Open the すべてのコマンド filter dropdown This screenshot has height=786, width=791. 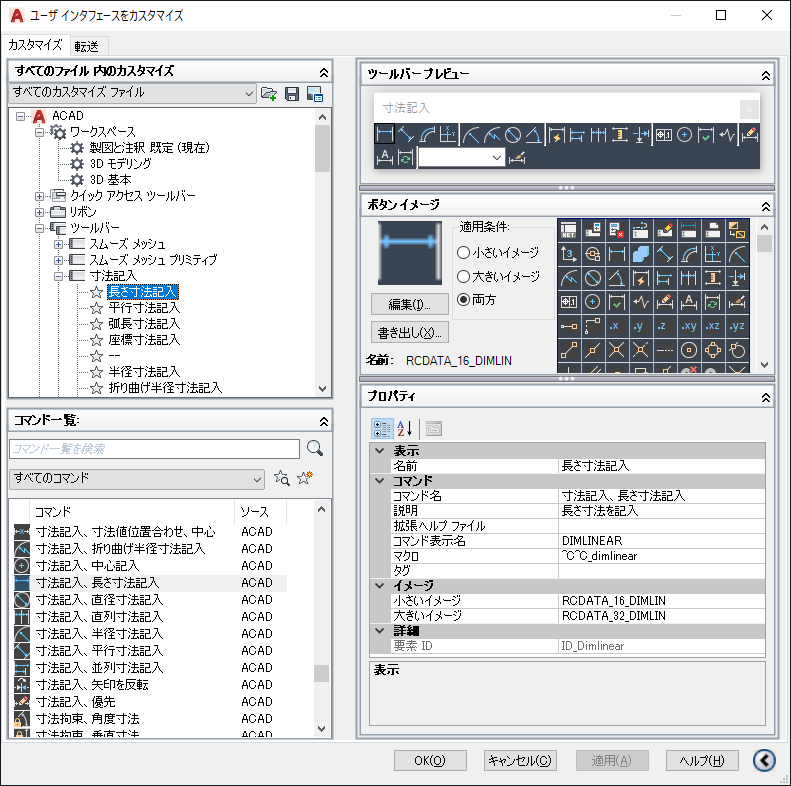pos(136,479)
